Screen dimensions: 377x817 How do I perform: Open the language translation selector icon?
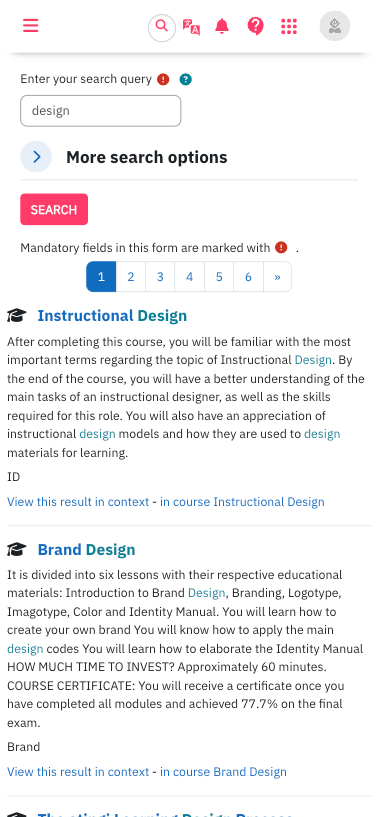[191, 26]
